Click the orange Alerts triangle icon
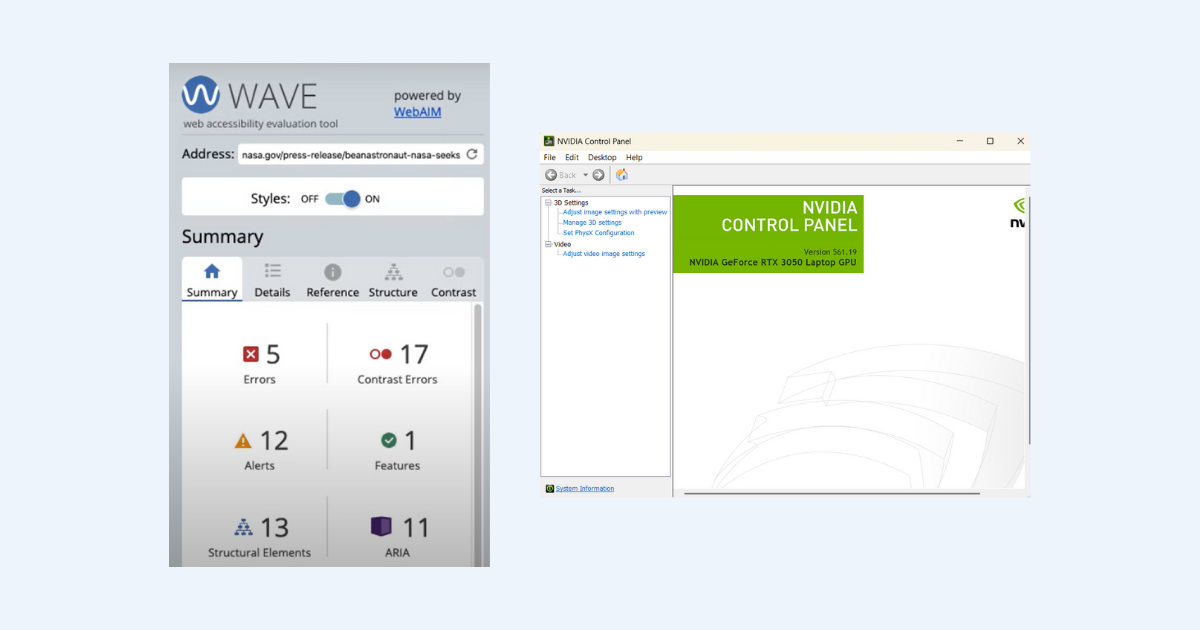Screen dimensions: 1200x630 [x=243, y=440]
